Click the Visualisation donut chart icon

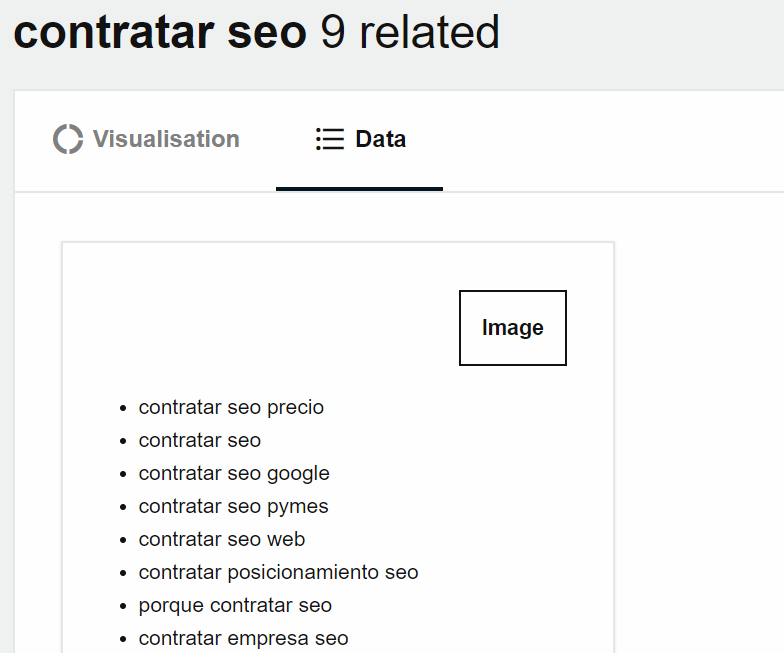click(x=68, y=139)
